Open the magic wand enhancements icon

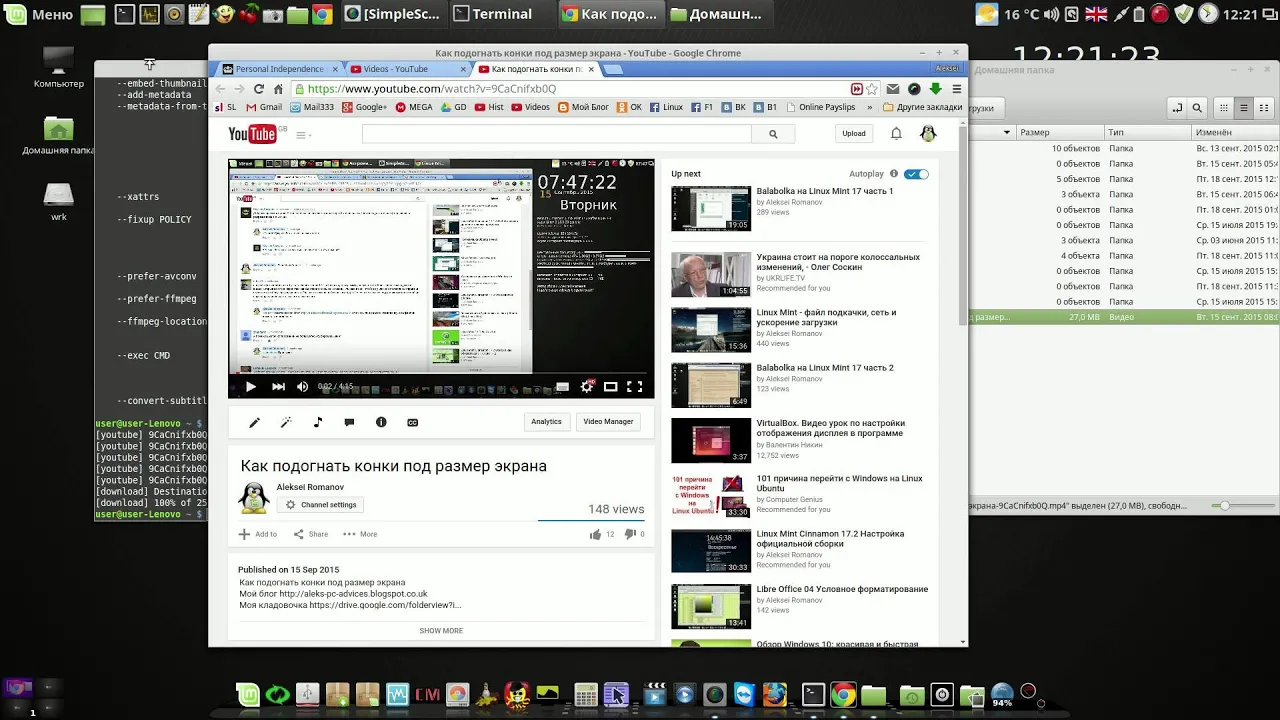coord(286,422)
